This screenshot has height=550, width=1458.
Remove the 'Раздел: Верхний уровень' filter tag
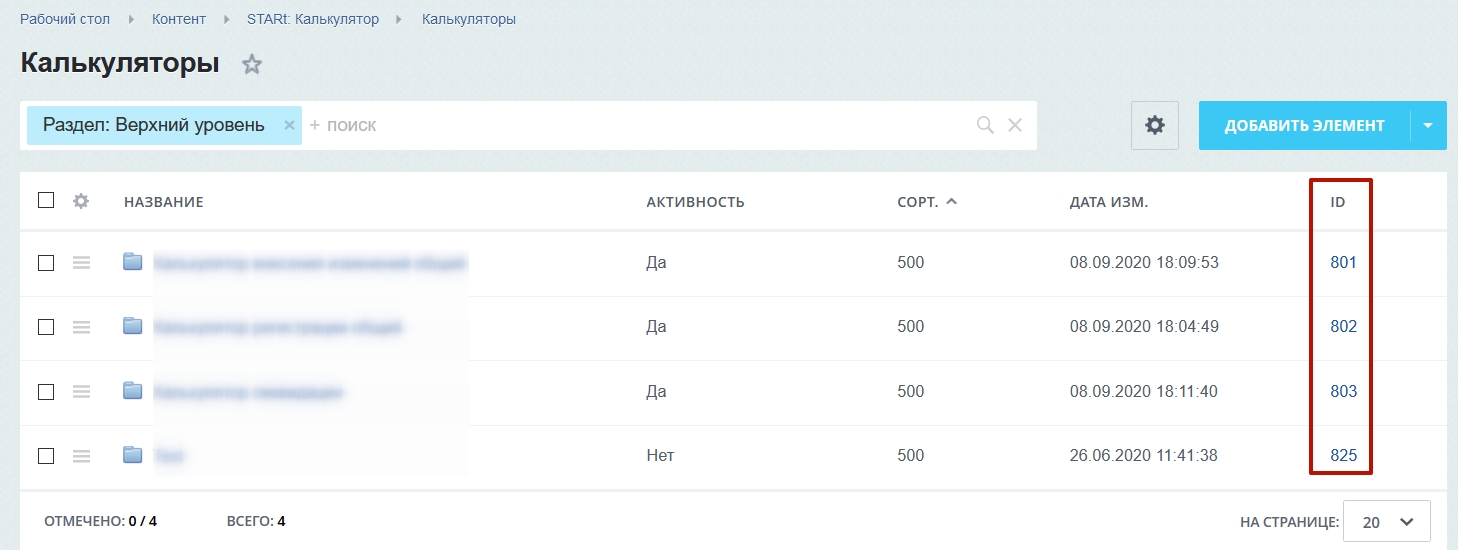[x=289, y=125]
